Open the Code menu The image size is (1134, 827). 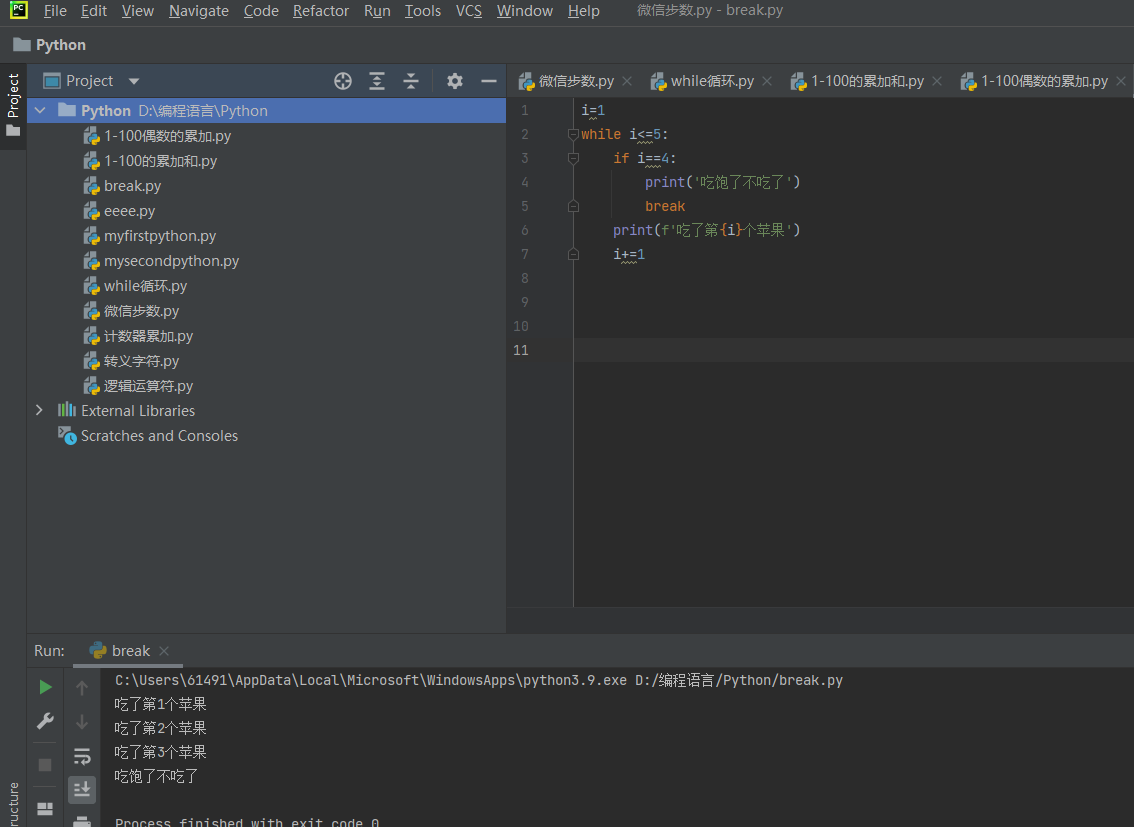click(261, 11)
